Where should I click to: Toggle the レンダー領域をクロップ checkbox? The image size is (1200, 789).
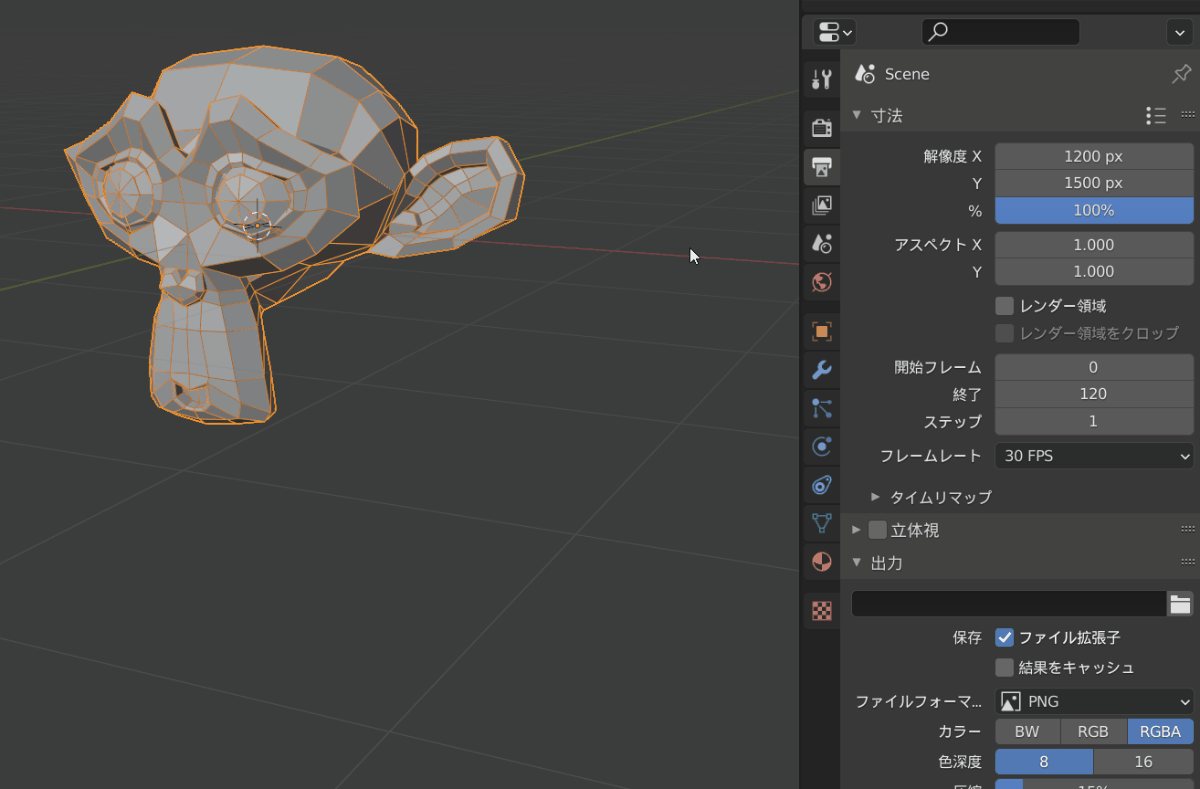pos(1005,333)
